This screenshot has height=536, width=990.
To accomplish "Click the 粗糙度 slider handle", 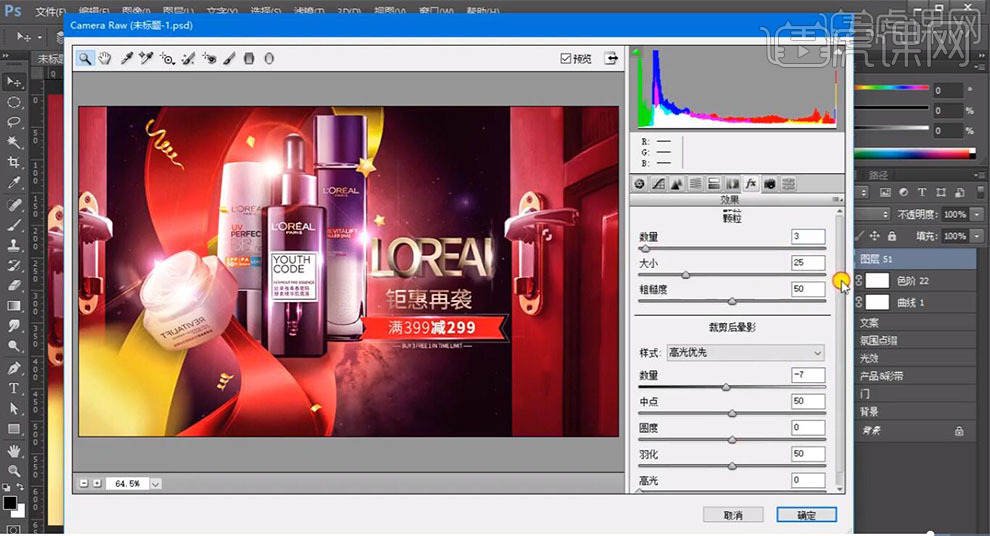I will tap(732, 302).
